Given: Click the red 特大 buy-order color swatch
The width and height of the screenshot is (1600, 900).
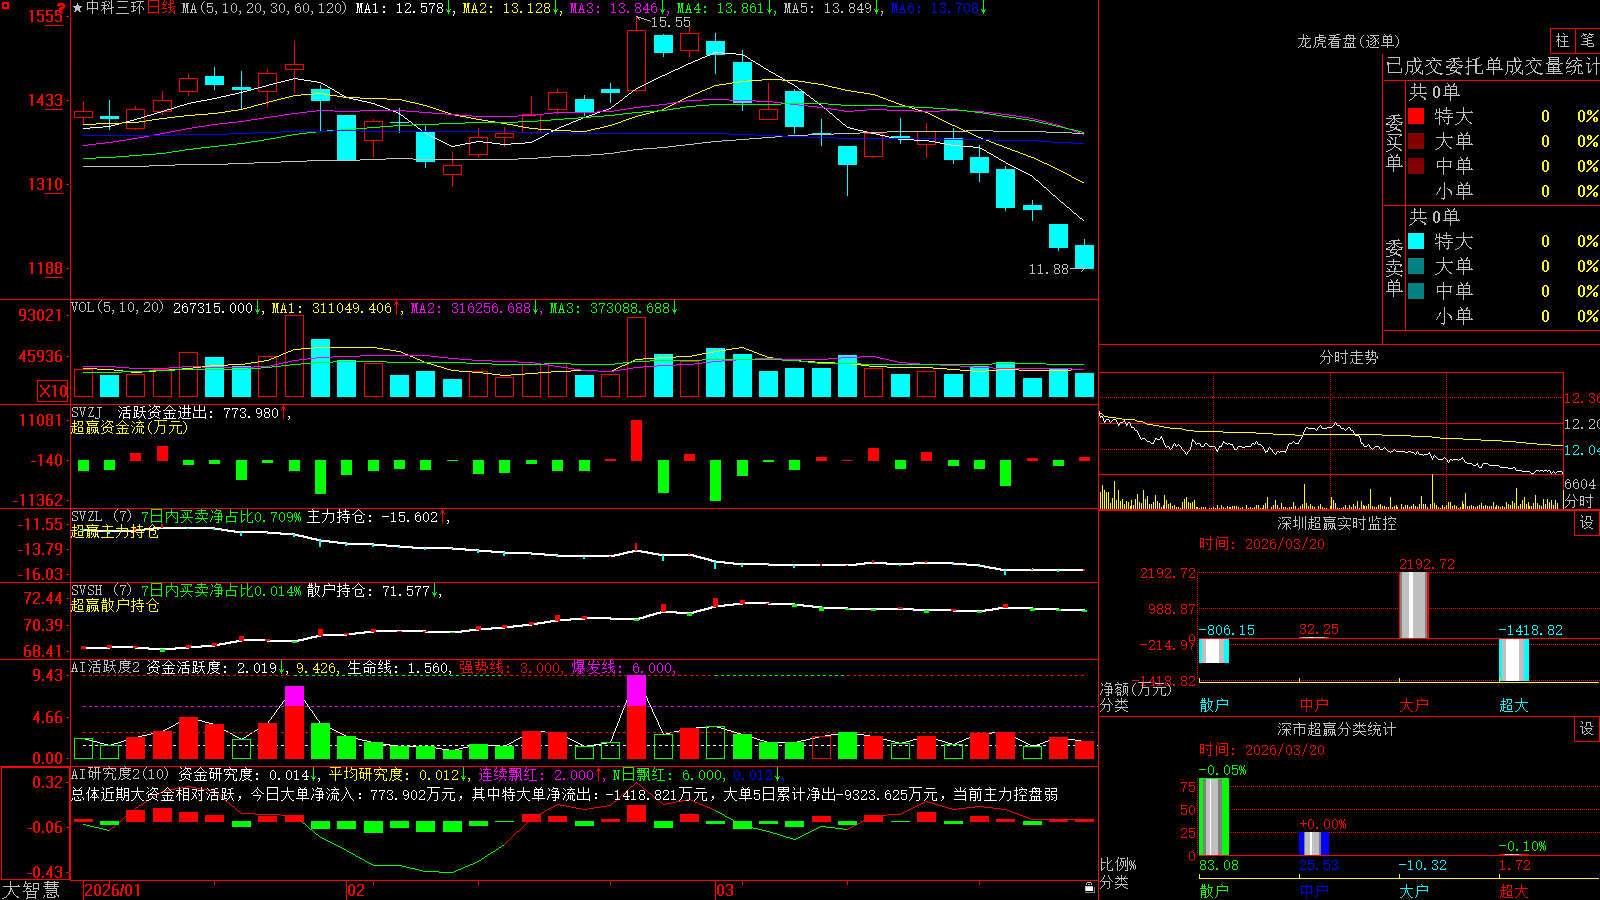Looking at the screenshot, I should (x=1416, y=116).
